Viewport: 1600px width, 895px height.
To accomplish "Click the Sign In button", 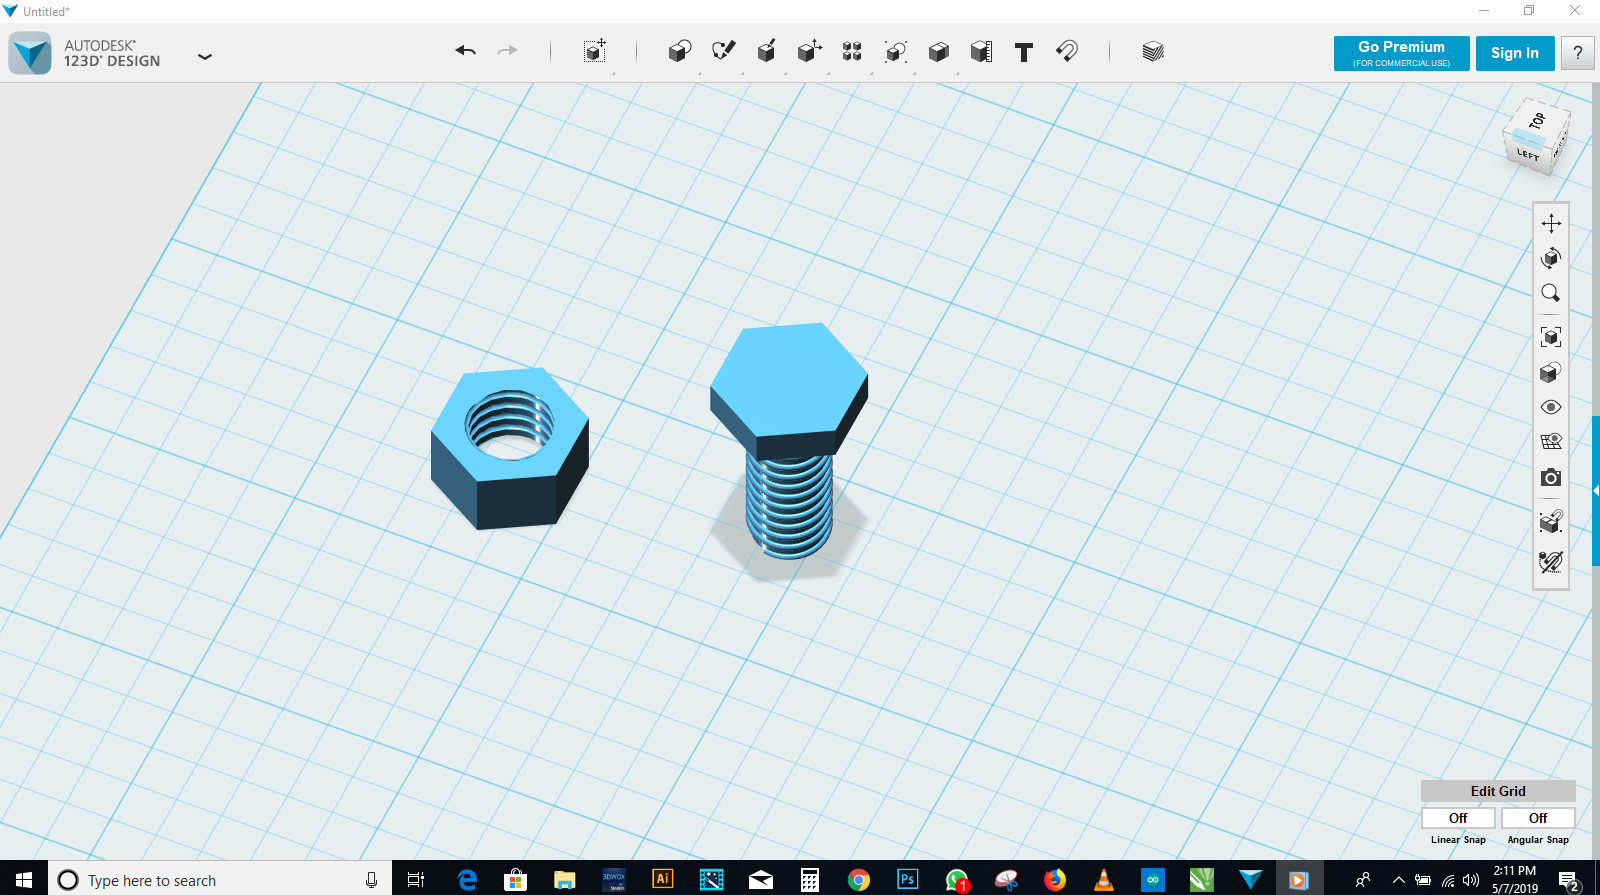I will [x=1515, y=53].
